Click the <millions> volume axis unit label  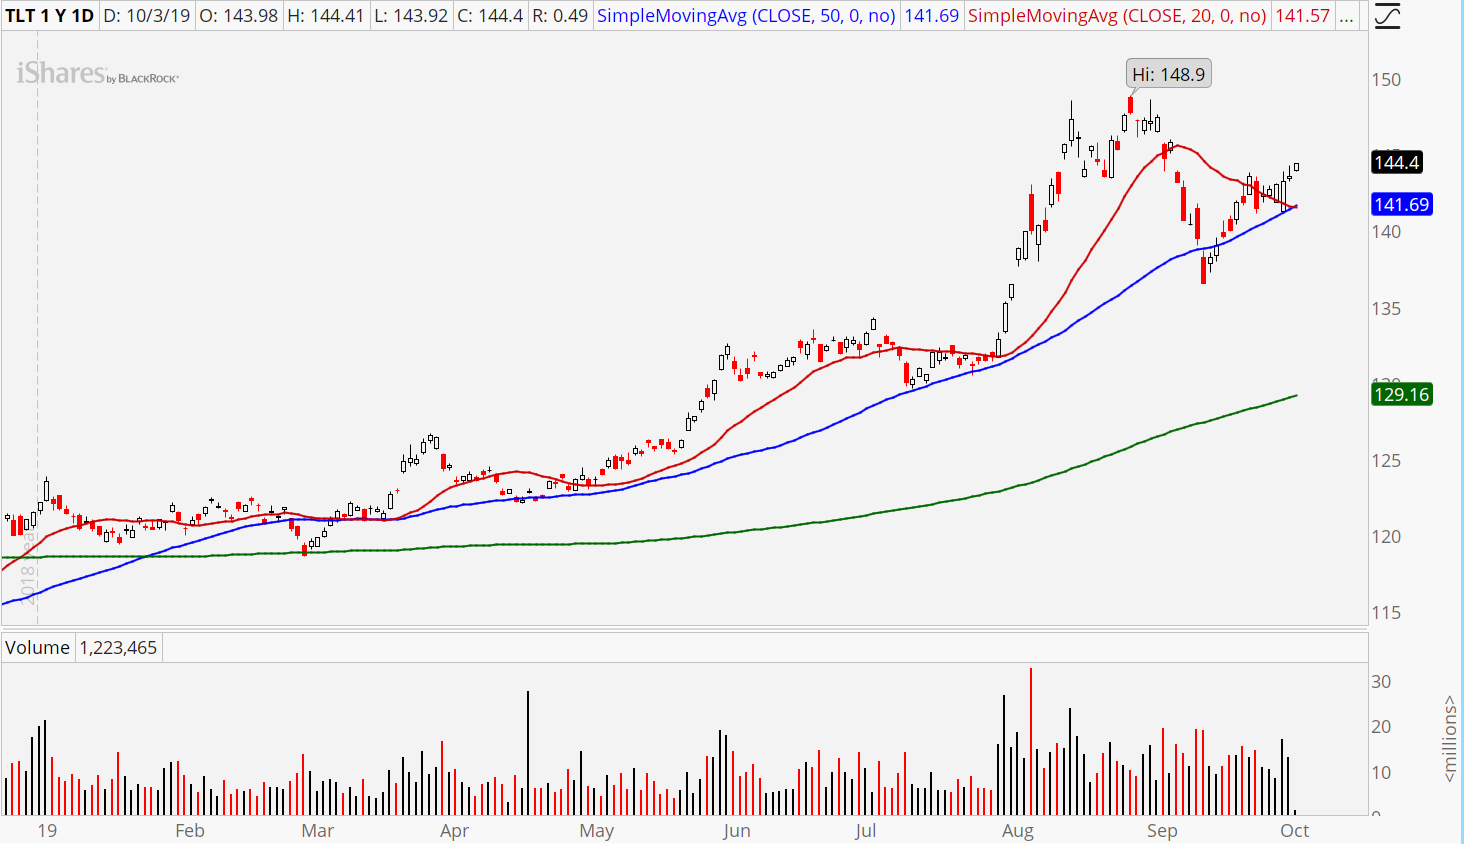pos(1449,739)
